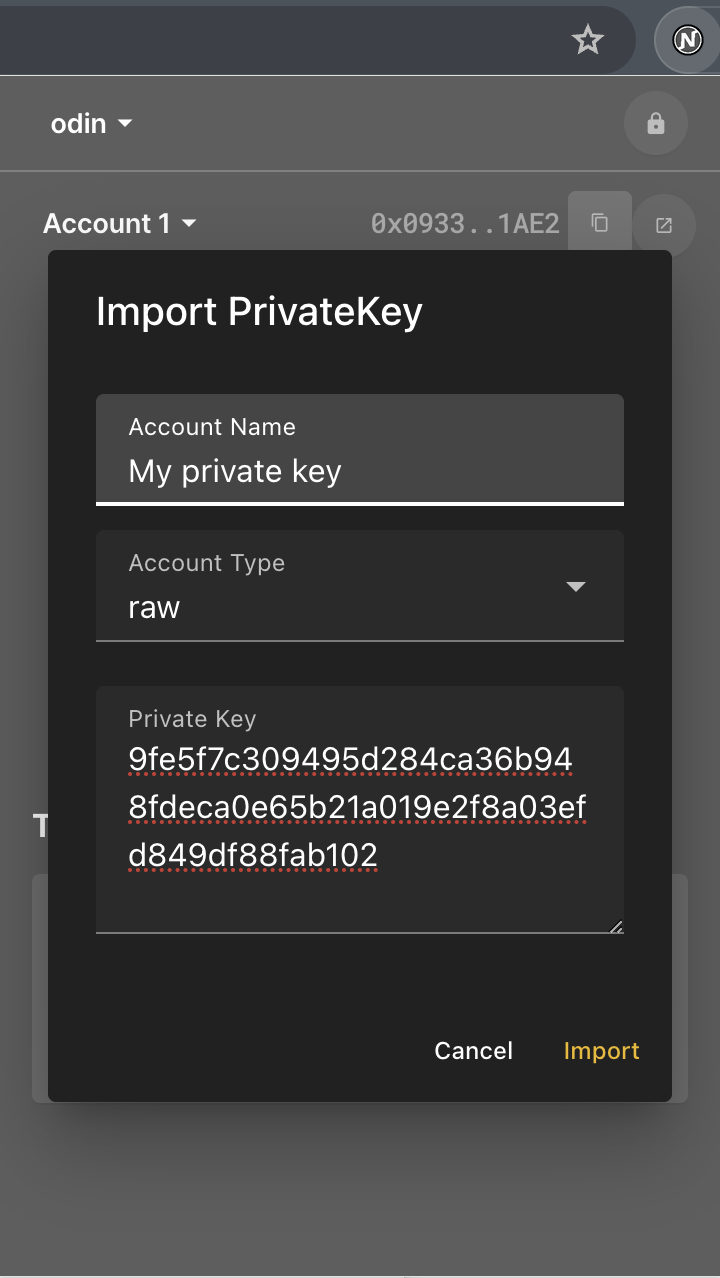720x1278 pixels.
Task: Open the account in external explorer
Action: point(663,224)
